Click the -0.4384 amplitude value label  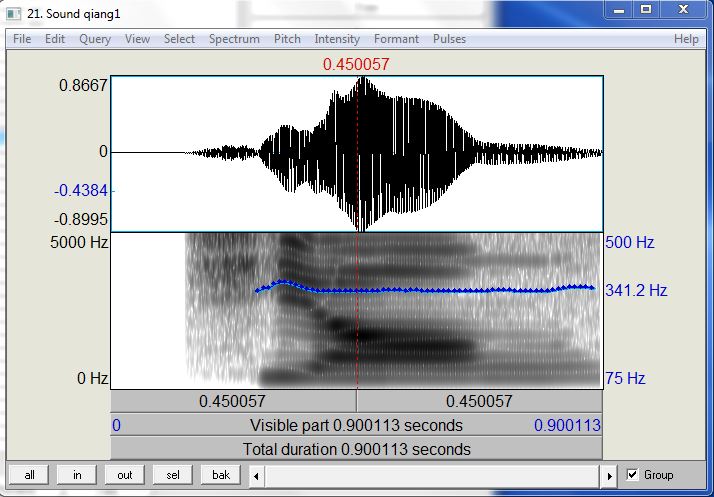(81, 190)
